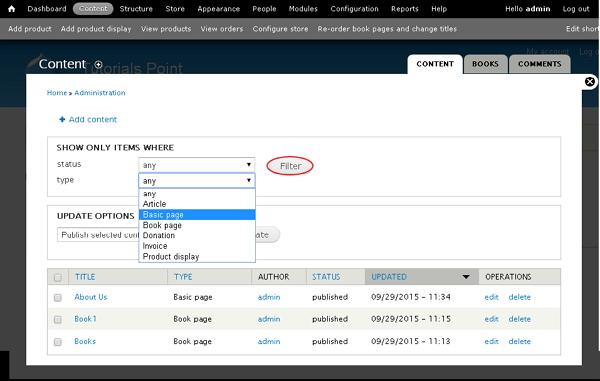Screen dimensions: 600x381
Task: Click admin author link in About Us row
Action: [269, 297]
